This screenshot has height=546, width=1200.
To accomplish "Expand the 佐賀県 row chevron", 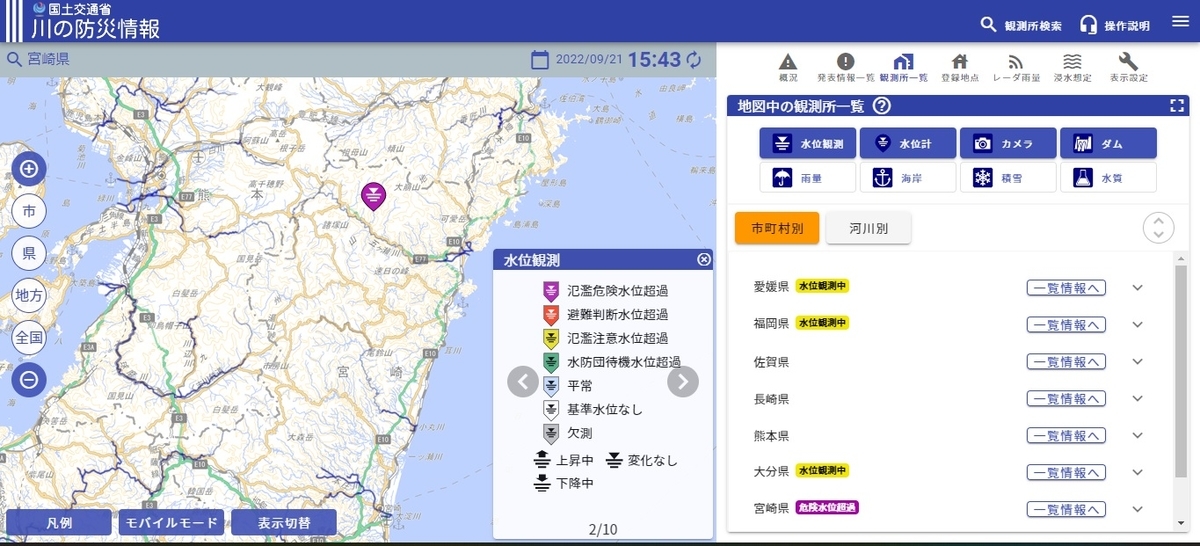I will click(x=1137, y=361).
